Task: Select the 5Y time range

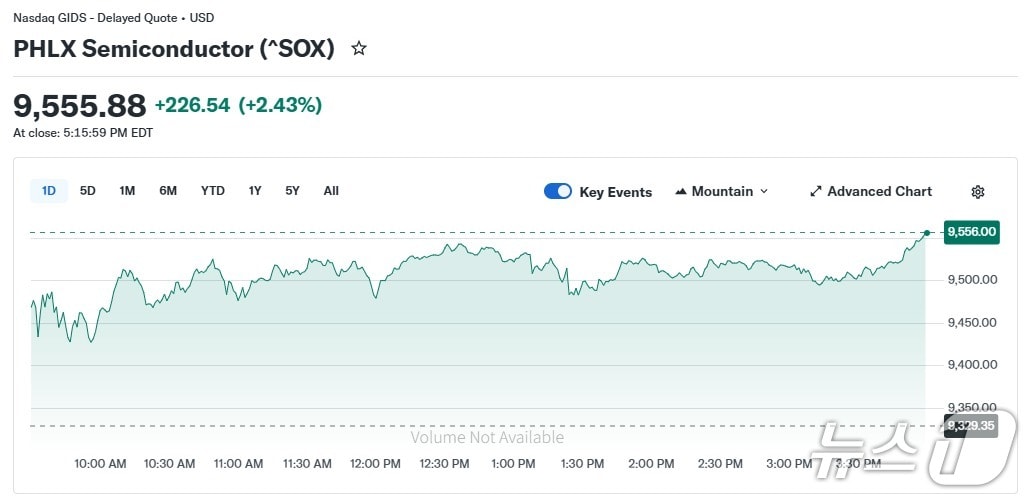Action: (292, 191)
